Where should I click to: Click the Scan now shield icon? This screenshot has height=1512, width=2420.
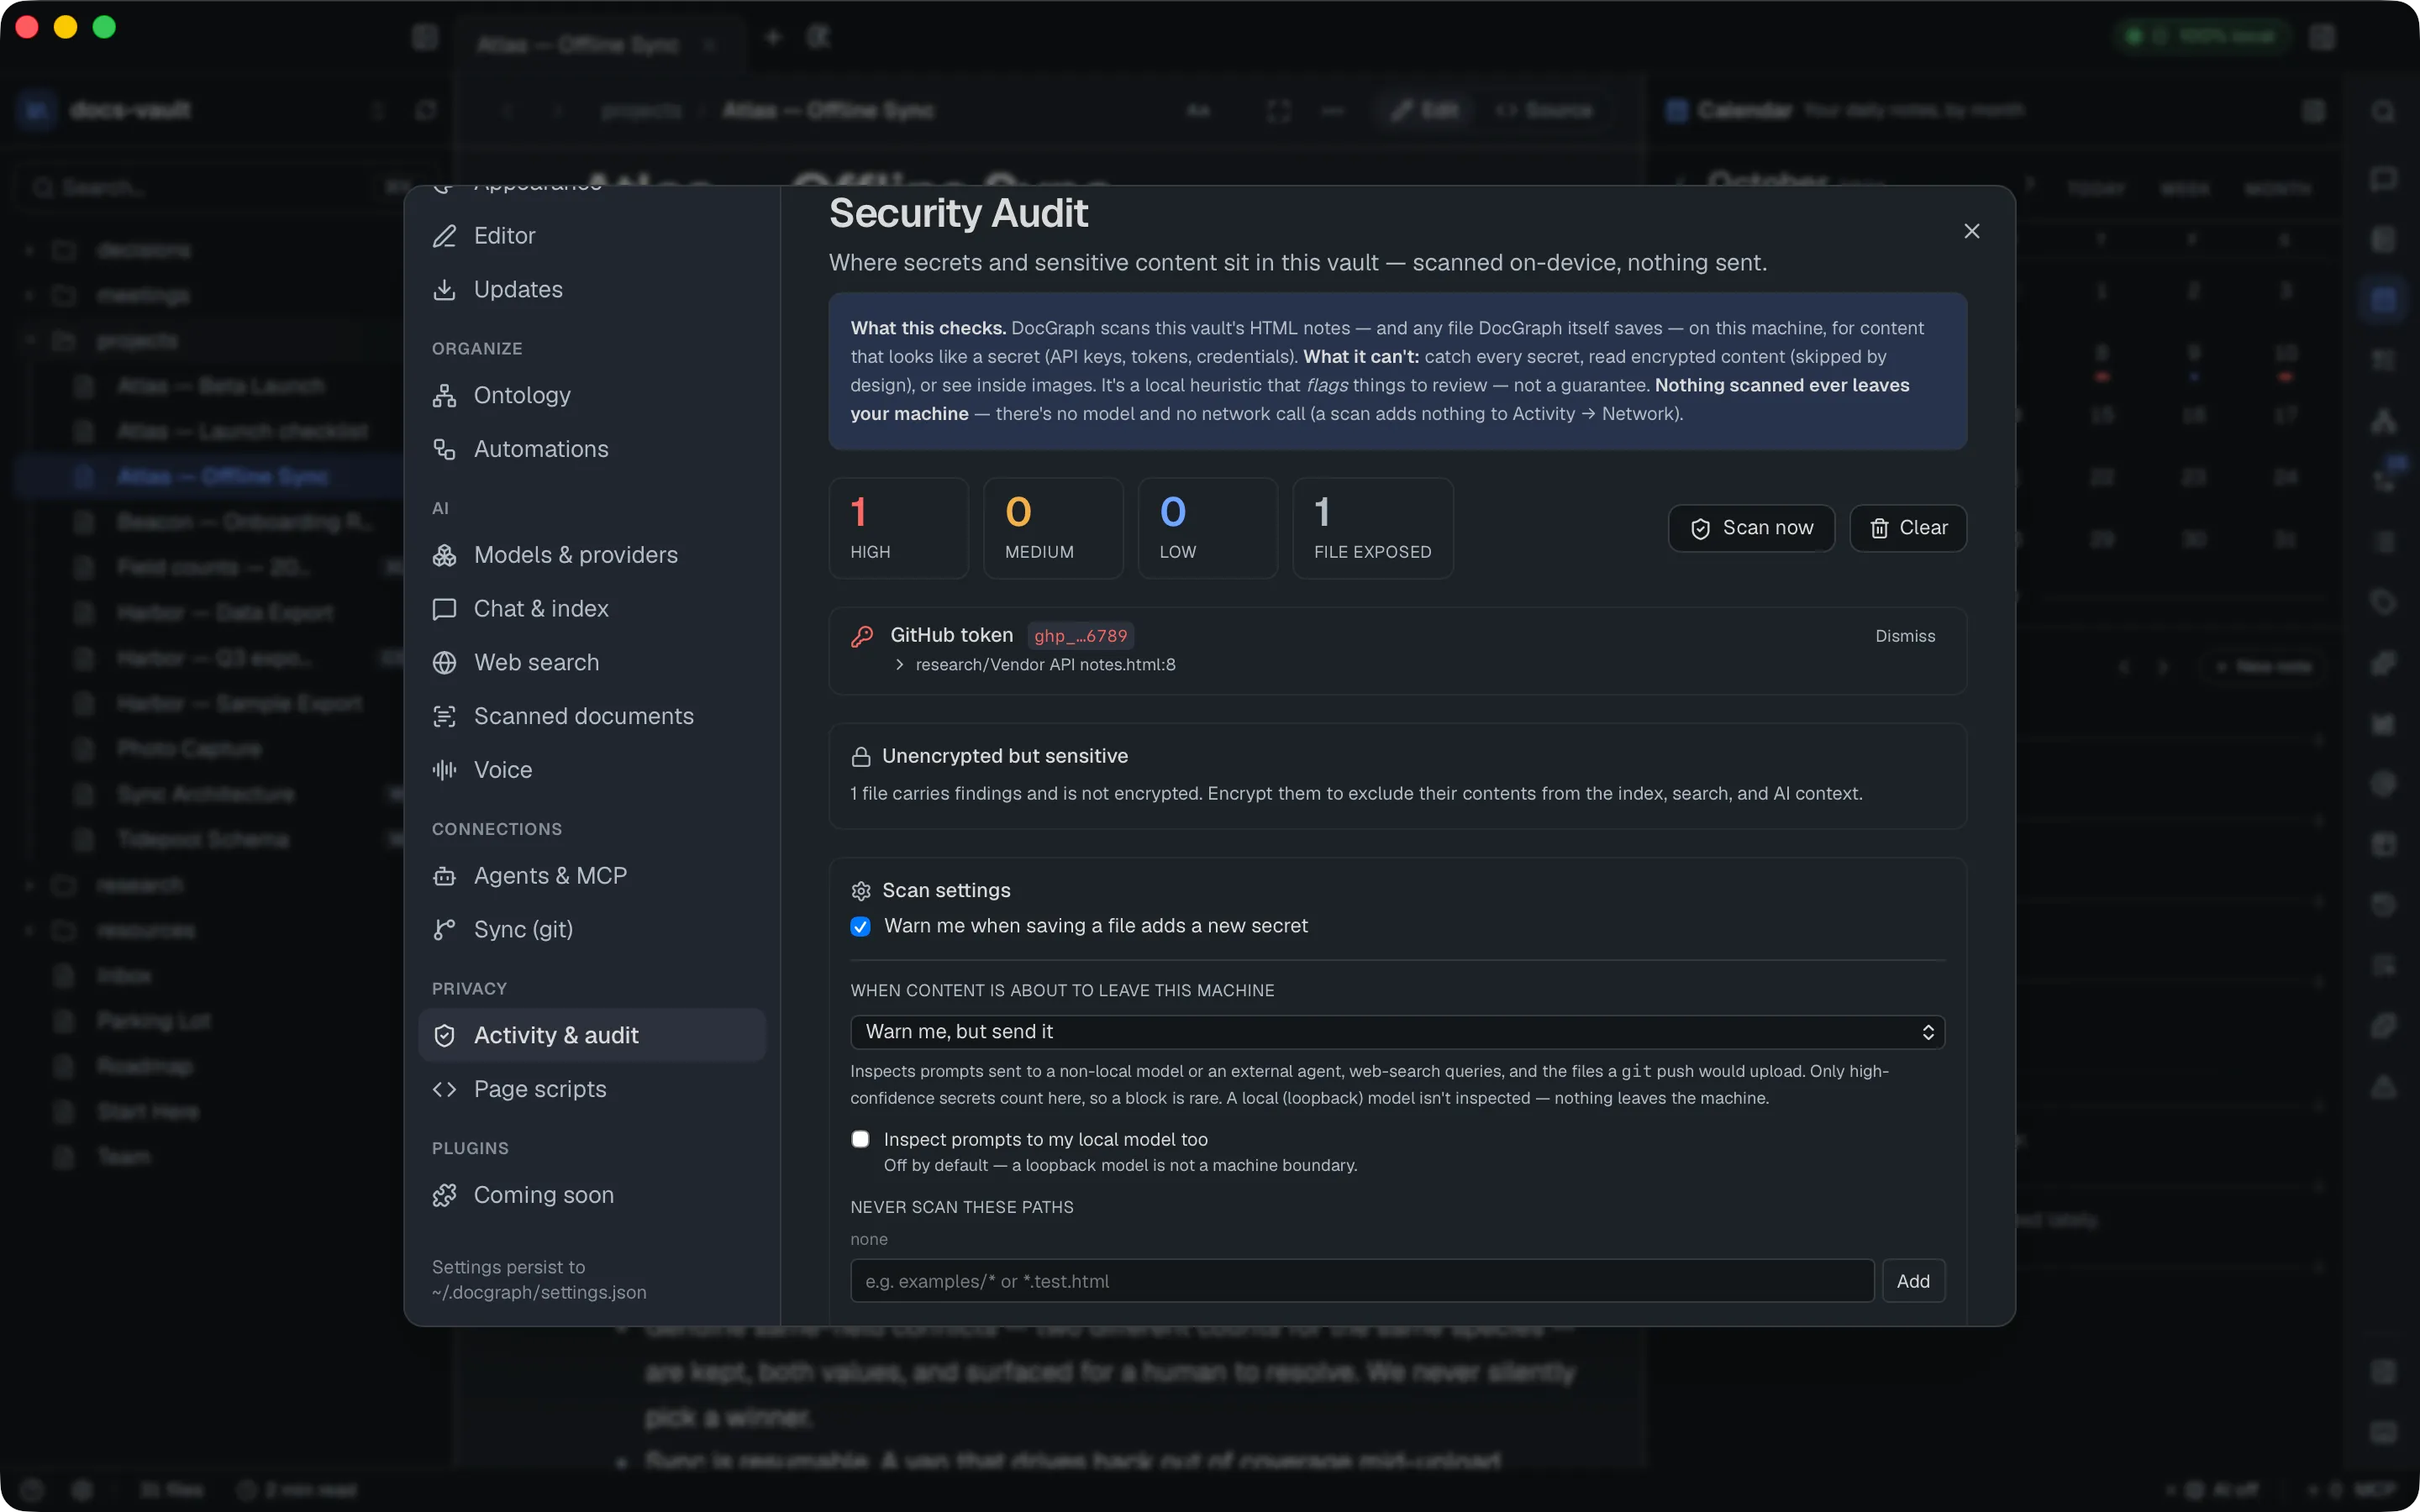point(1700,529)
